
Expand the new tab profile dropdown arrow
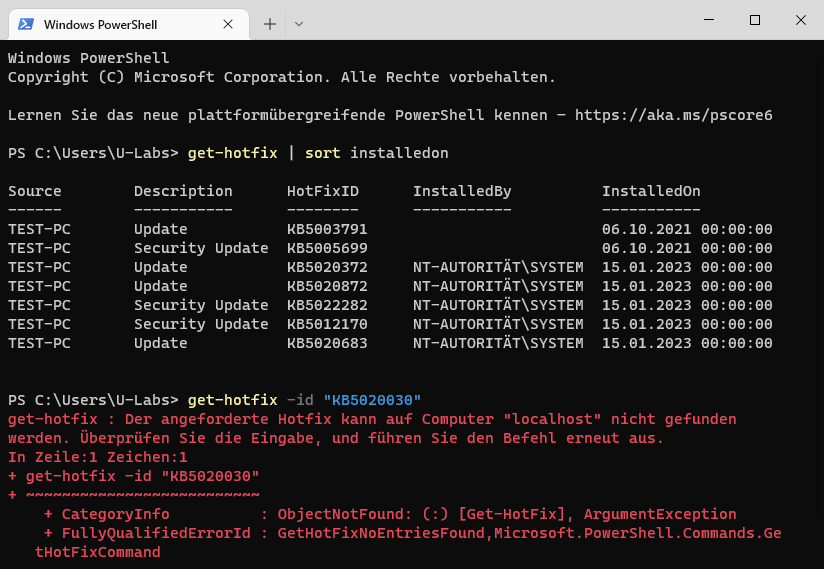298,24
